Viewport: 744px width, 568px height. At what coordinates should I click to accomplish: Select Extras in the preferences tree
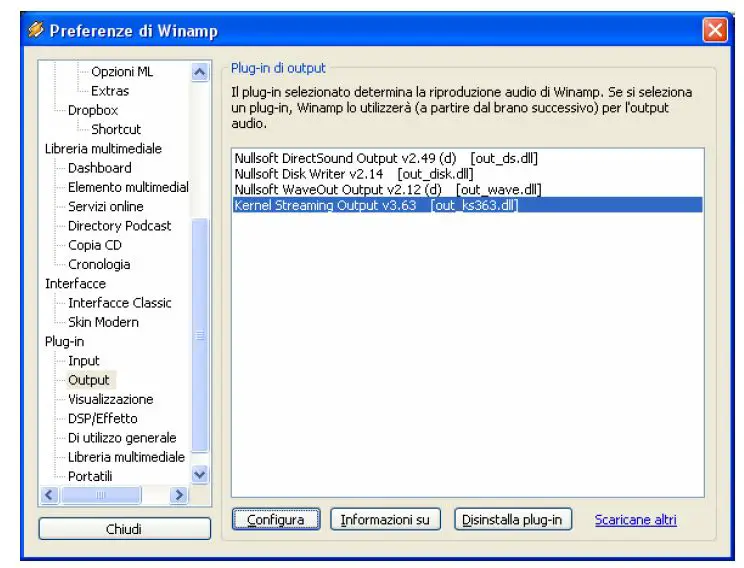(x=110, y=91)
